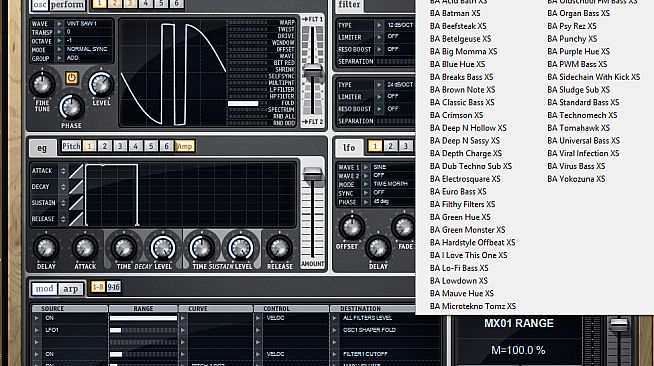
Task: Select envelope generator 6
Action: coord(166,146)
